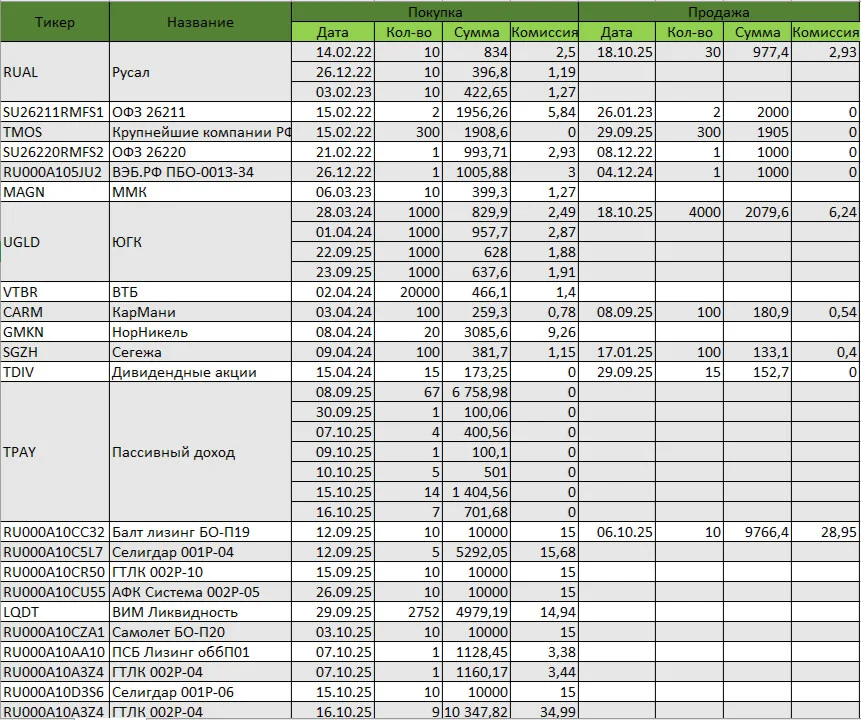861x720 pixels.
Task: Select the commission cell 1,27 for 03.02.23
Action: [x=544, y=92]
